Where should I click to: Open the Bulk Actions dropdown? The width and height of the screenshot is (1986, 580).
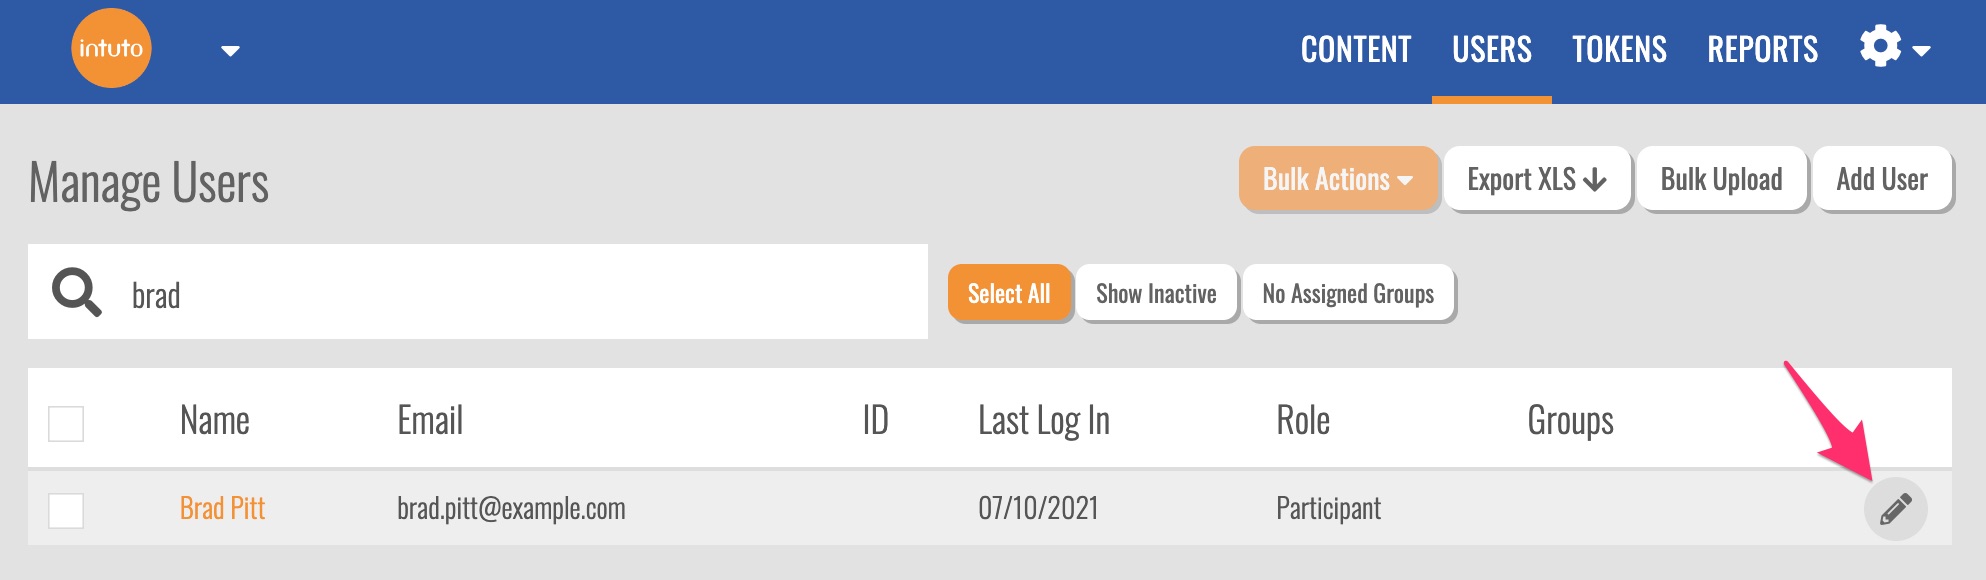coord(1338,180)
